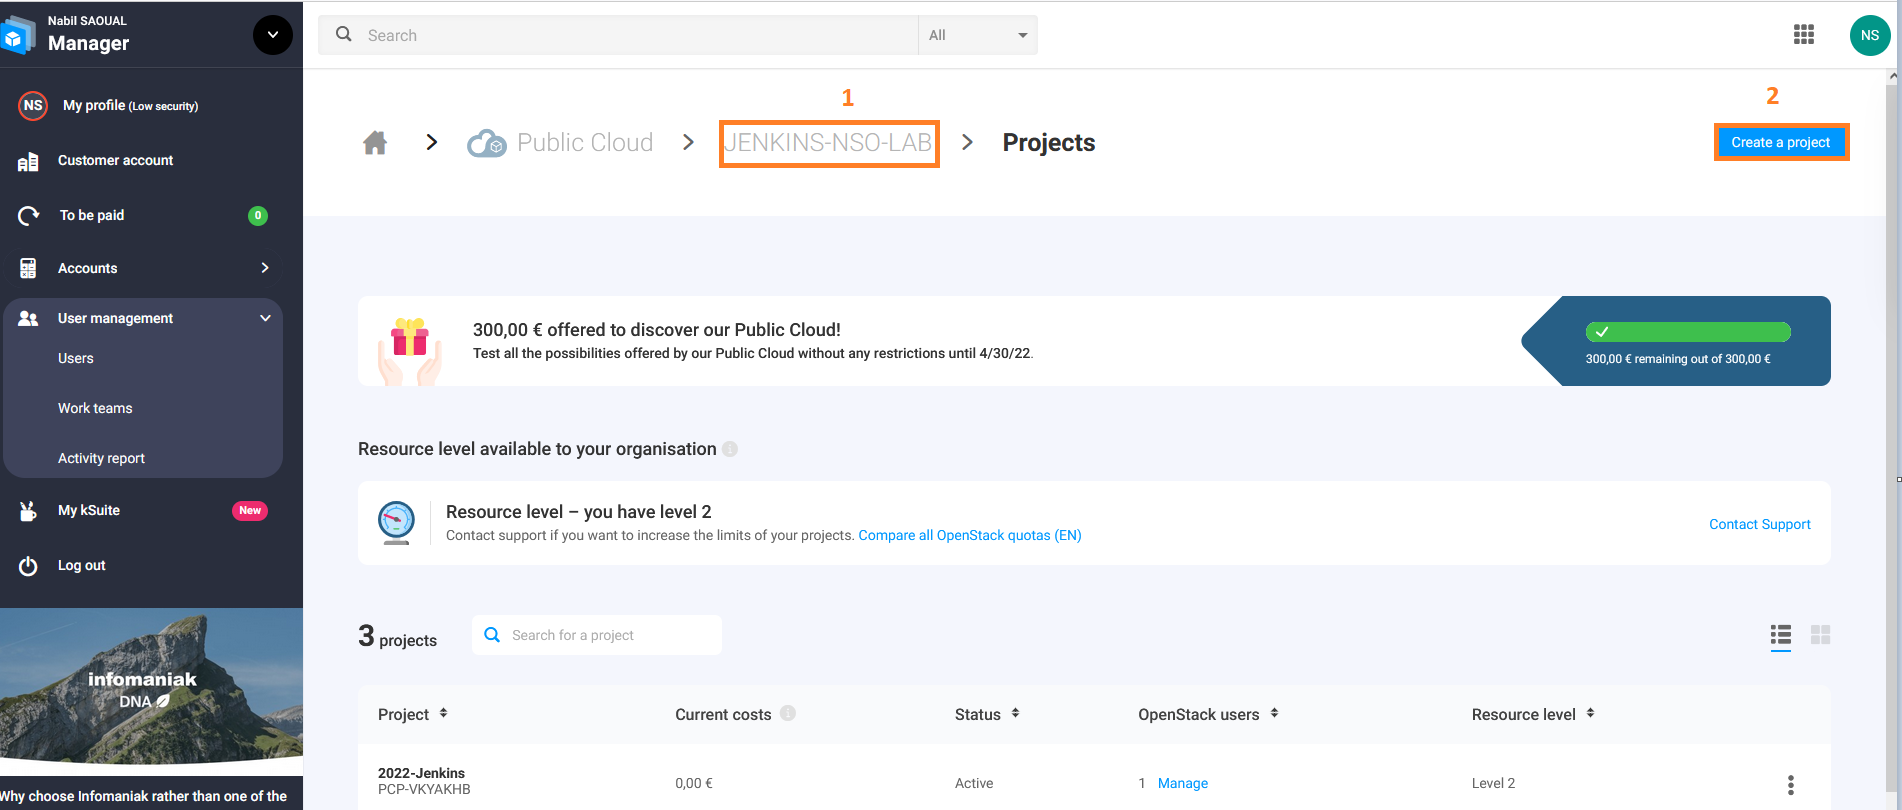Open My kSuite
Viewport: 1902px width, 810px height.
click(89, 510)
